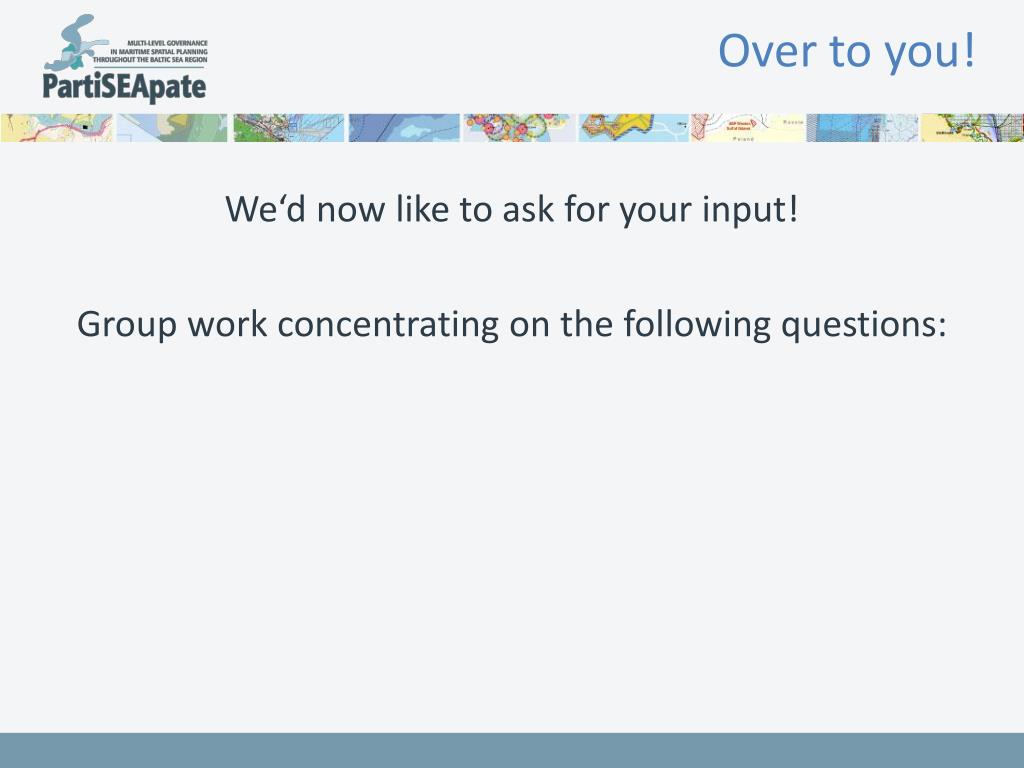Image resolution: width=1024 pixels, height=768 pixels.
Task: Click the PartiSEApate logo wordmark
Action: 124,88
